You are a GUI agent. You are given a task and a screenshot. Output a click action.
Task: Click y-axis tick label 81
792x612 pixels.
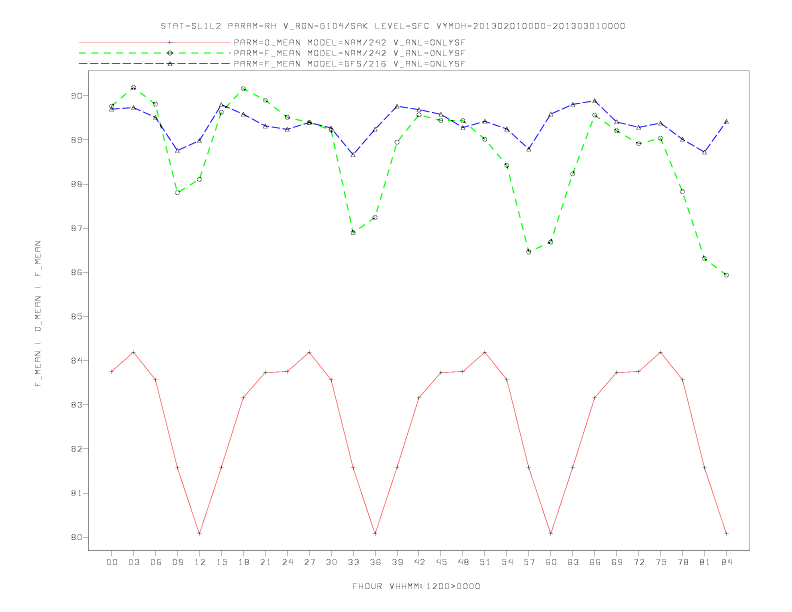click(77, 493)
